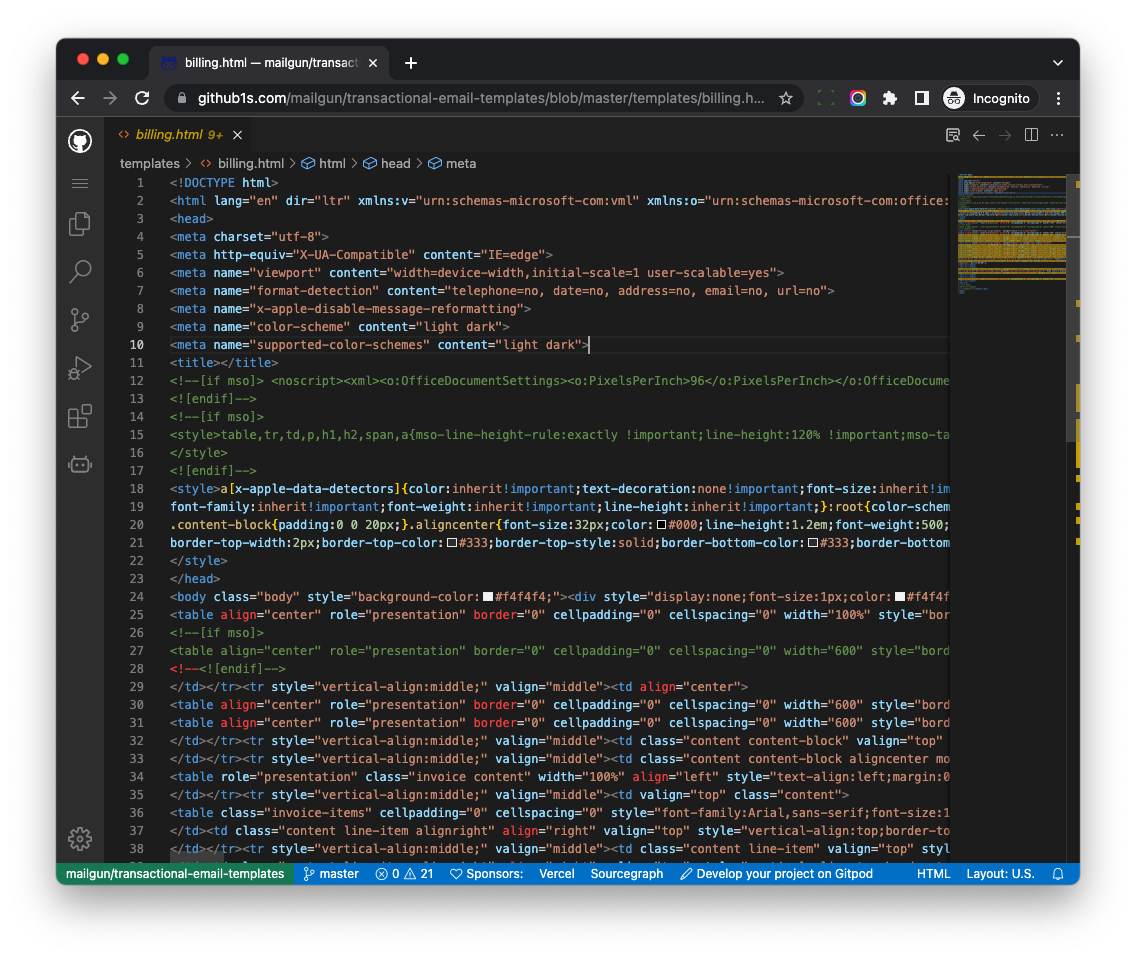Click the master branch indicator
This screenshot has height=959, width=1136.
coord(330,874)
